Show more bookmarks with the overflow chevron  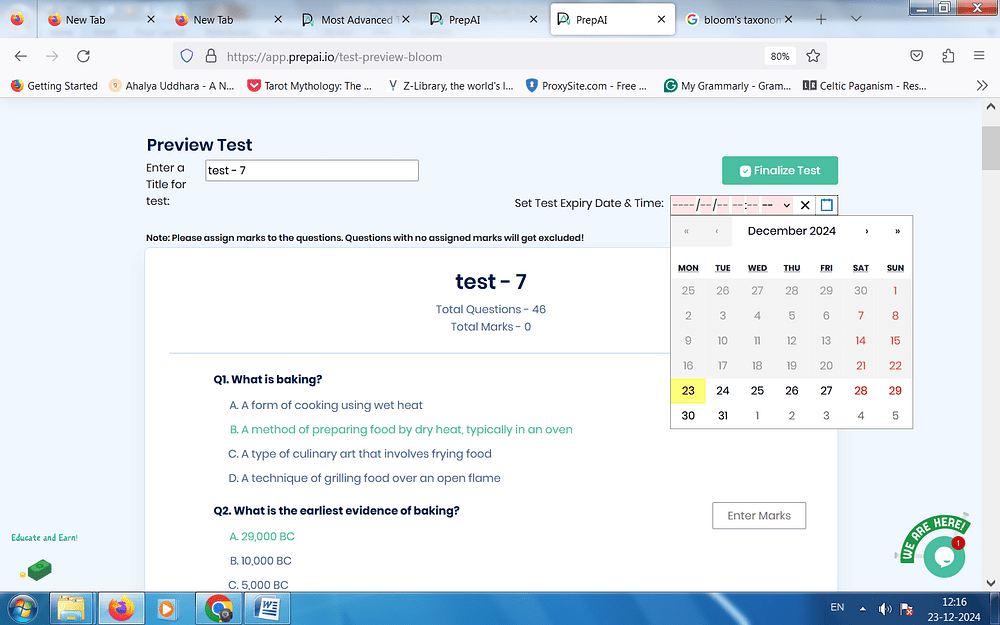click(981, 86)
